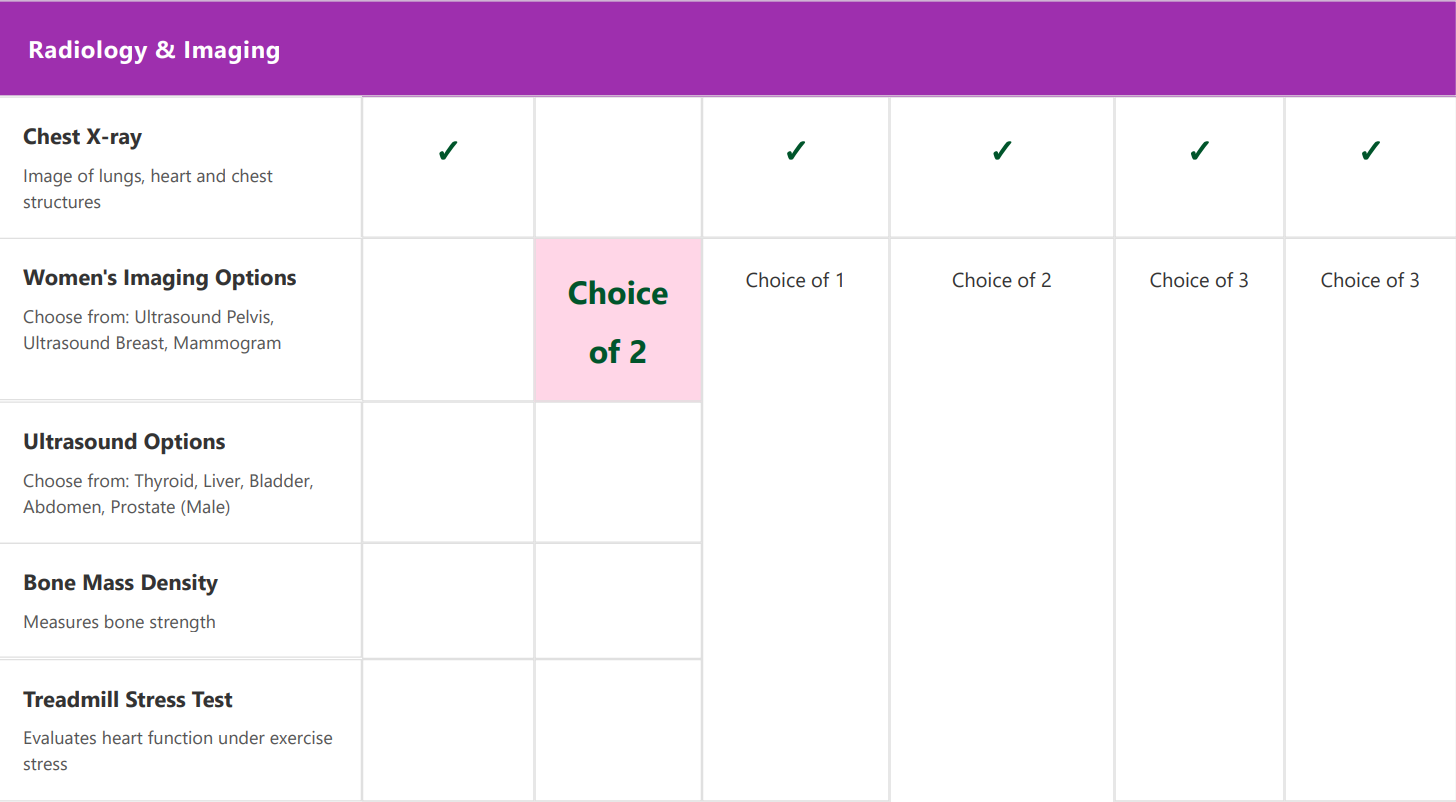Click the Bone Mass Density title
The width and height of the screenshot is (1456, 802).
(x=120, y=583)
